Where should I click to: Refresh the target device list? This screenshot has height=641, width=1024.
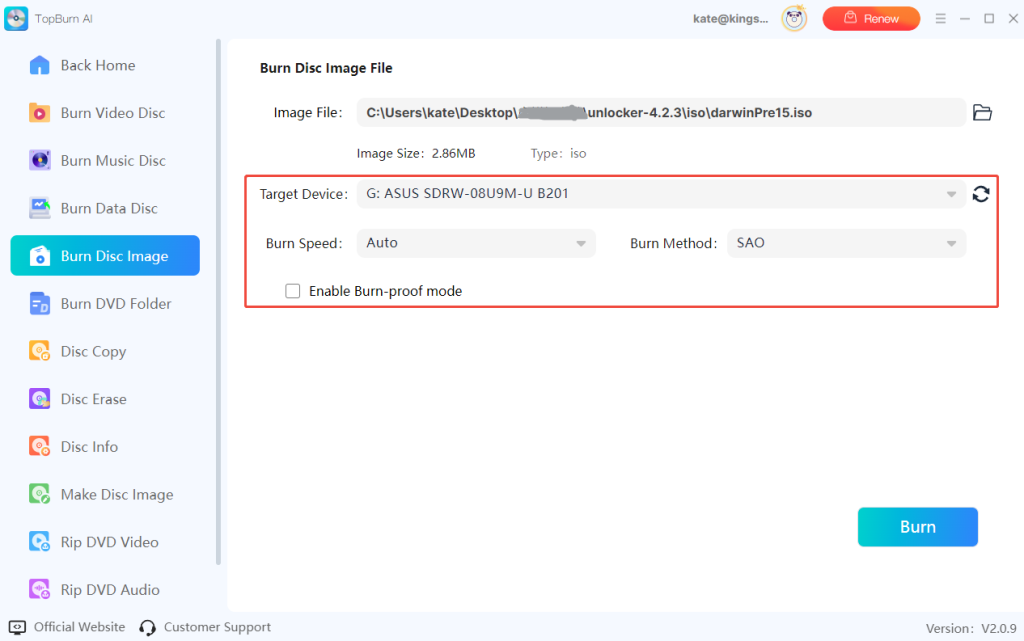click(981, 194)
